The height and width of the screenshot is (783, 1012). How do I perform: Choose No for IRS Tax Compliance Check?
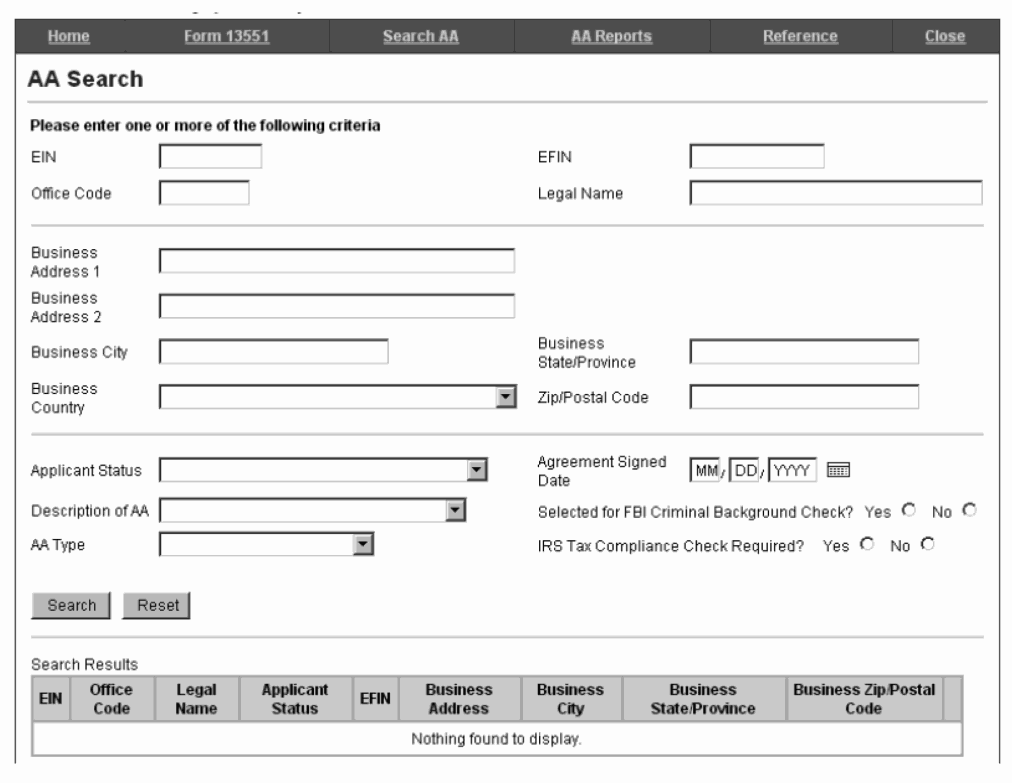pos(926,545)
